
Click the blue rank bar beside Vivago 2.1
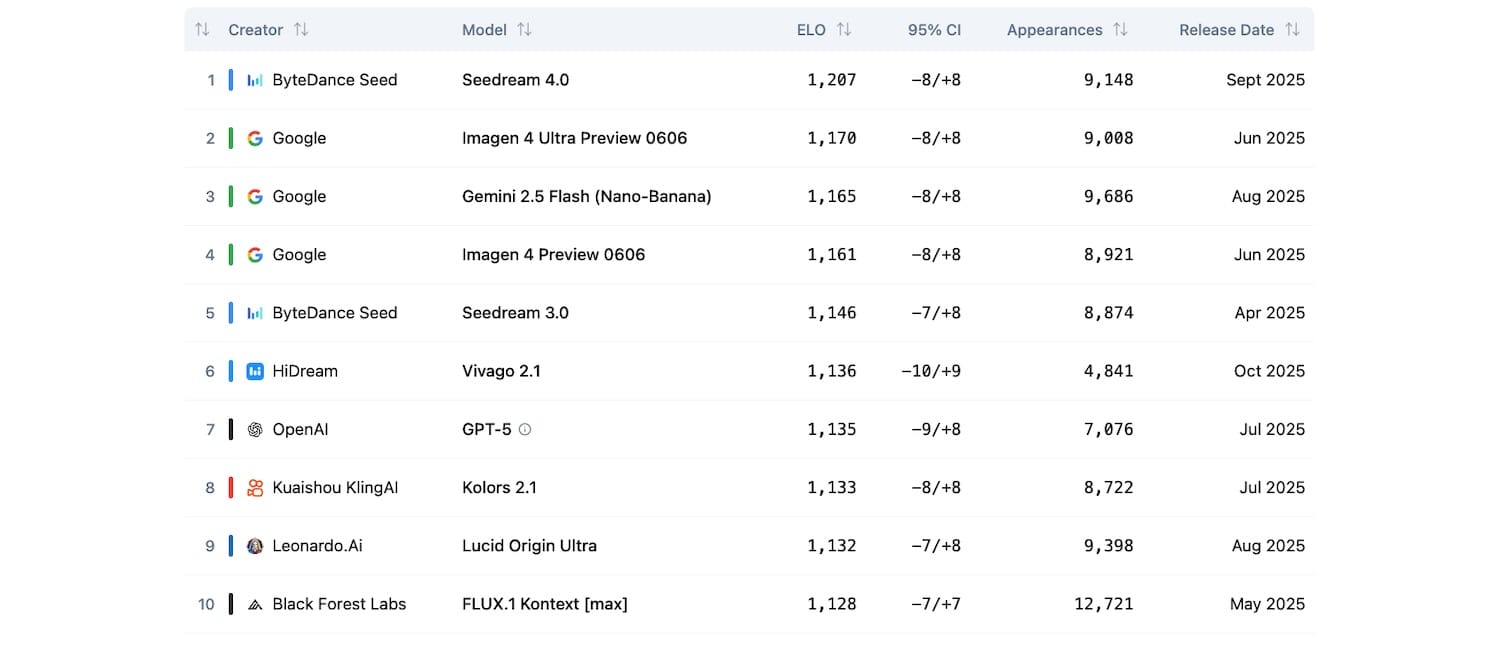point(232,371)
